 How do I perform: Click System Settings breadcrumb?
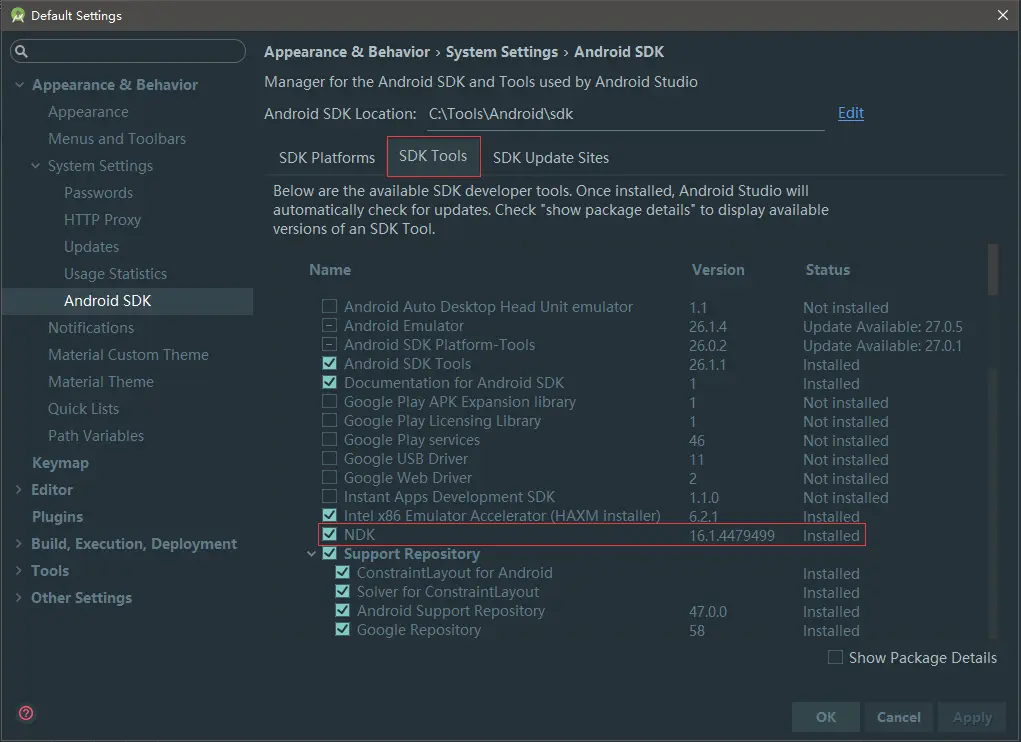point(501,52)
